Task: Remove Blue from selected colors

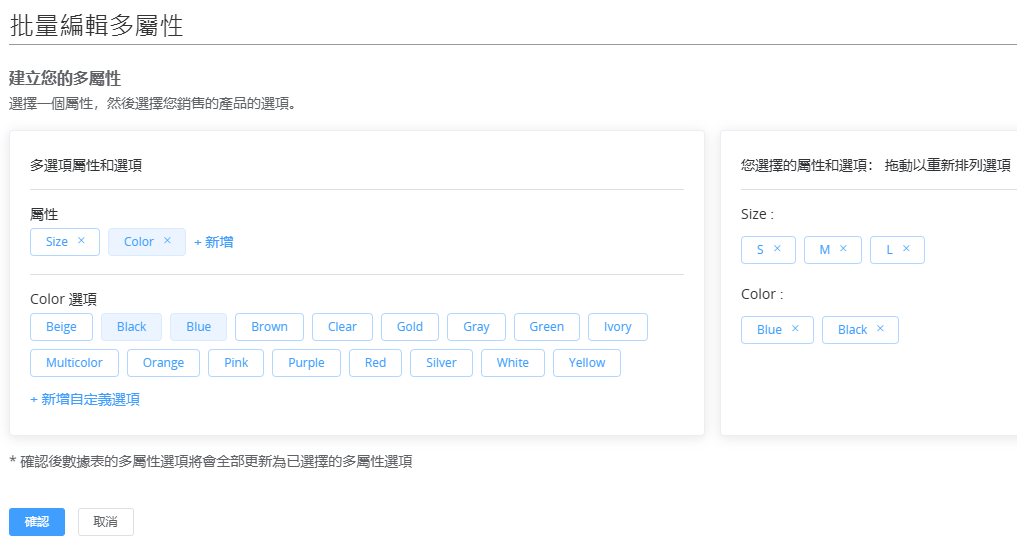Action: coord(795,329)
